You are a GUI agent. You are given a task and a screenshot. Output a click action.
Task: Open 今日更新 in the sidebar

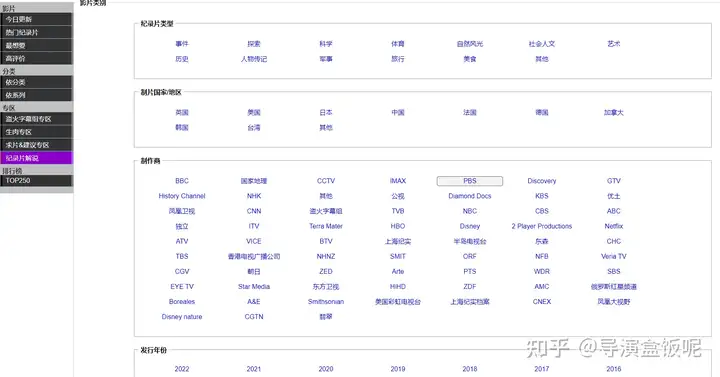[x=36, y=19]
